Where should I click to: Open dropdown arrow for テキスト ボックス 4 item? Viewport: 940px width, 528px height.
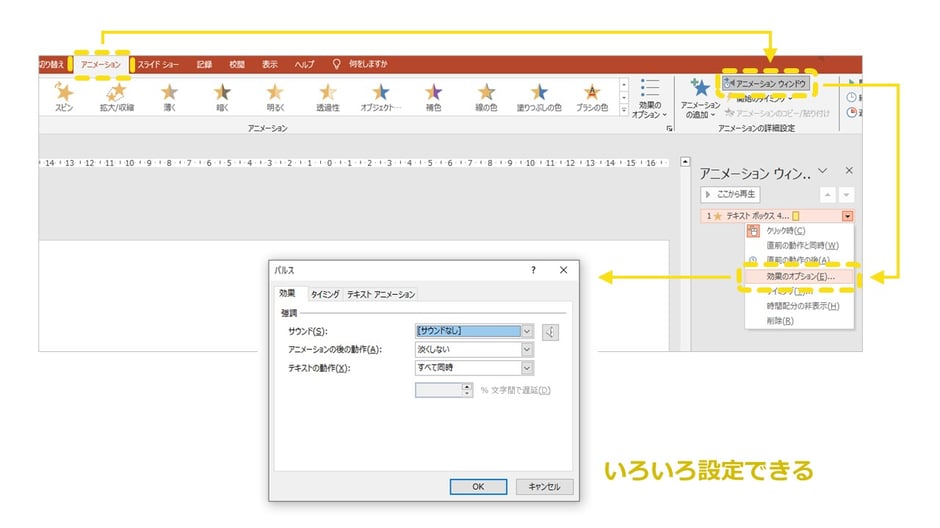click(848, 215)
